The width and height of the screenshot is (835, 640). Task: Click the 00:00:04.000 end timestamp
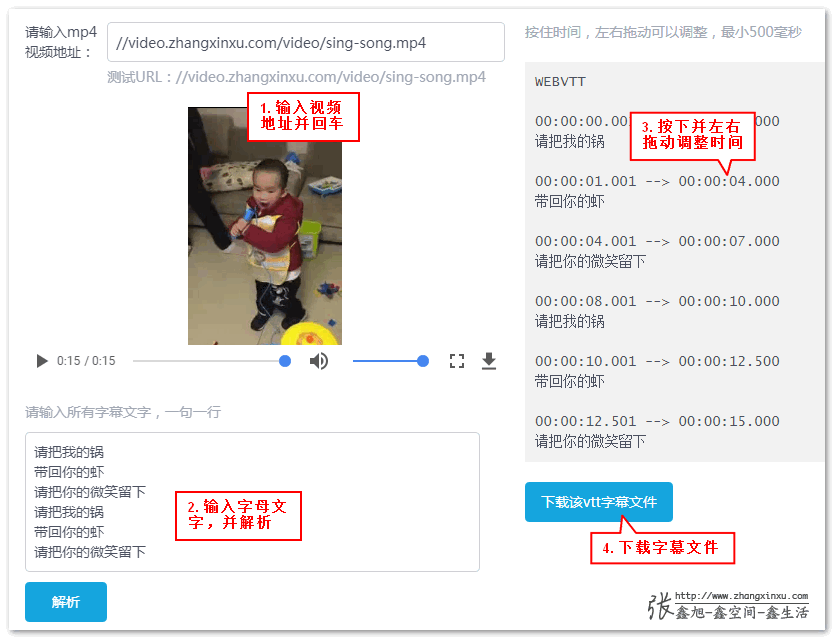pyautogui.click(x=728, y=182)
